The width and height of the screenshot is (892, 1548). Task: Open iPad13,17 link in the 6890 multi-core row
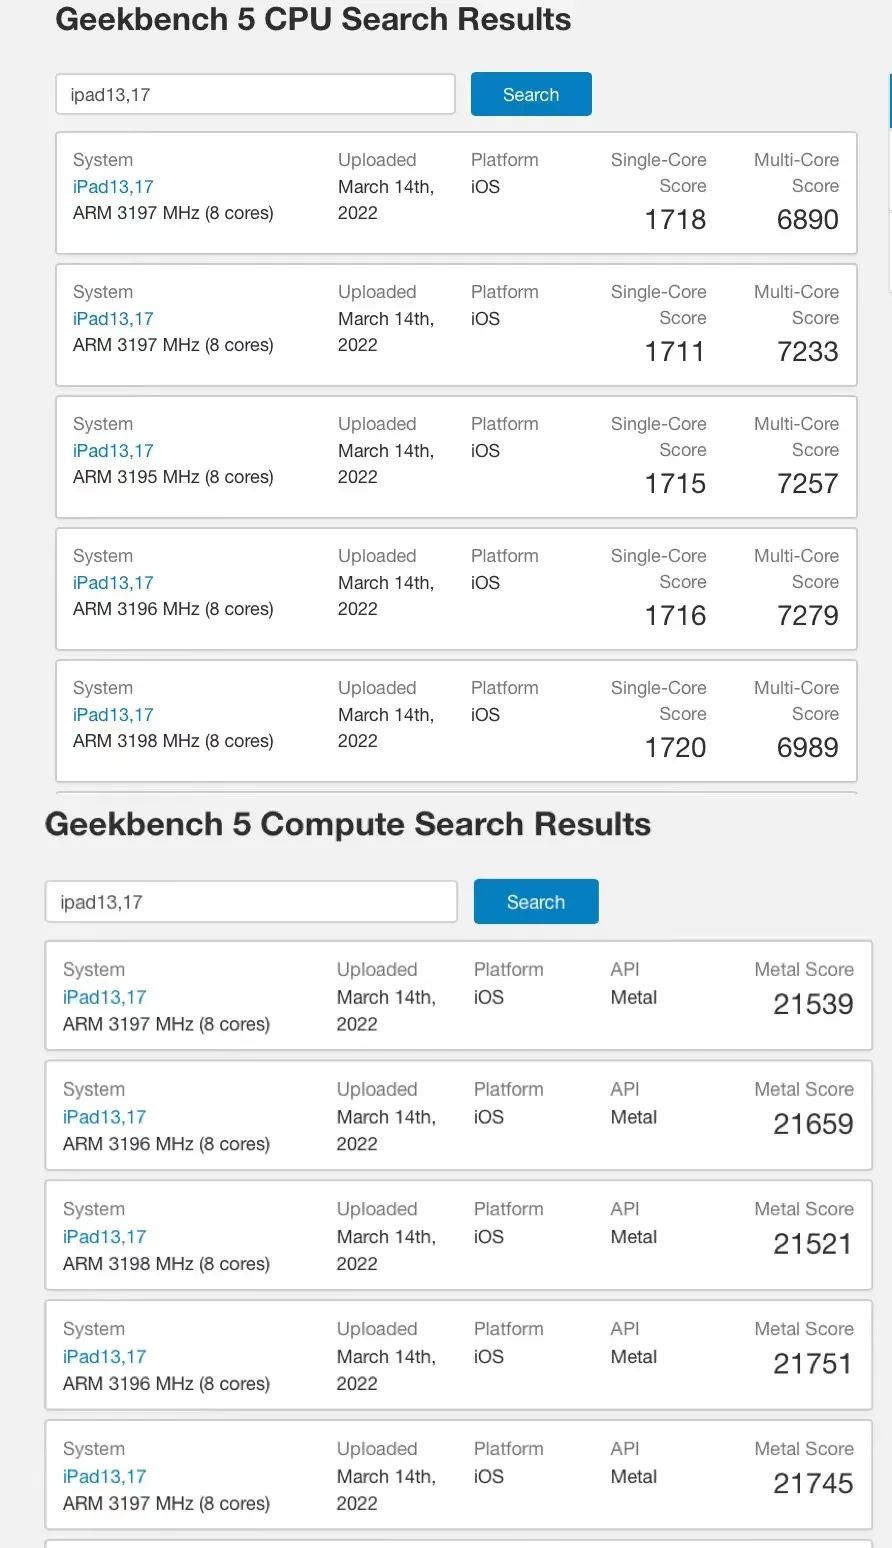[x=113, y=187]
